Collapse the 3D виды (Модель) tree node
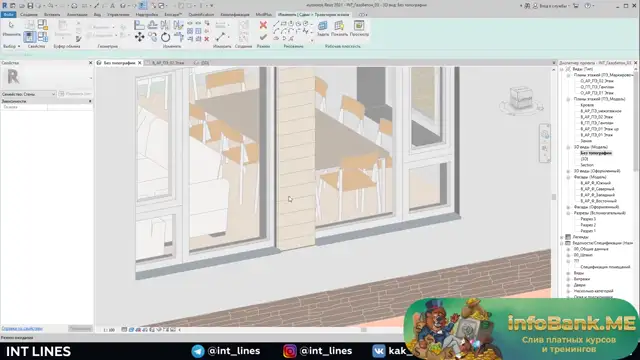 point(568,147)
